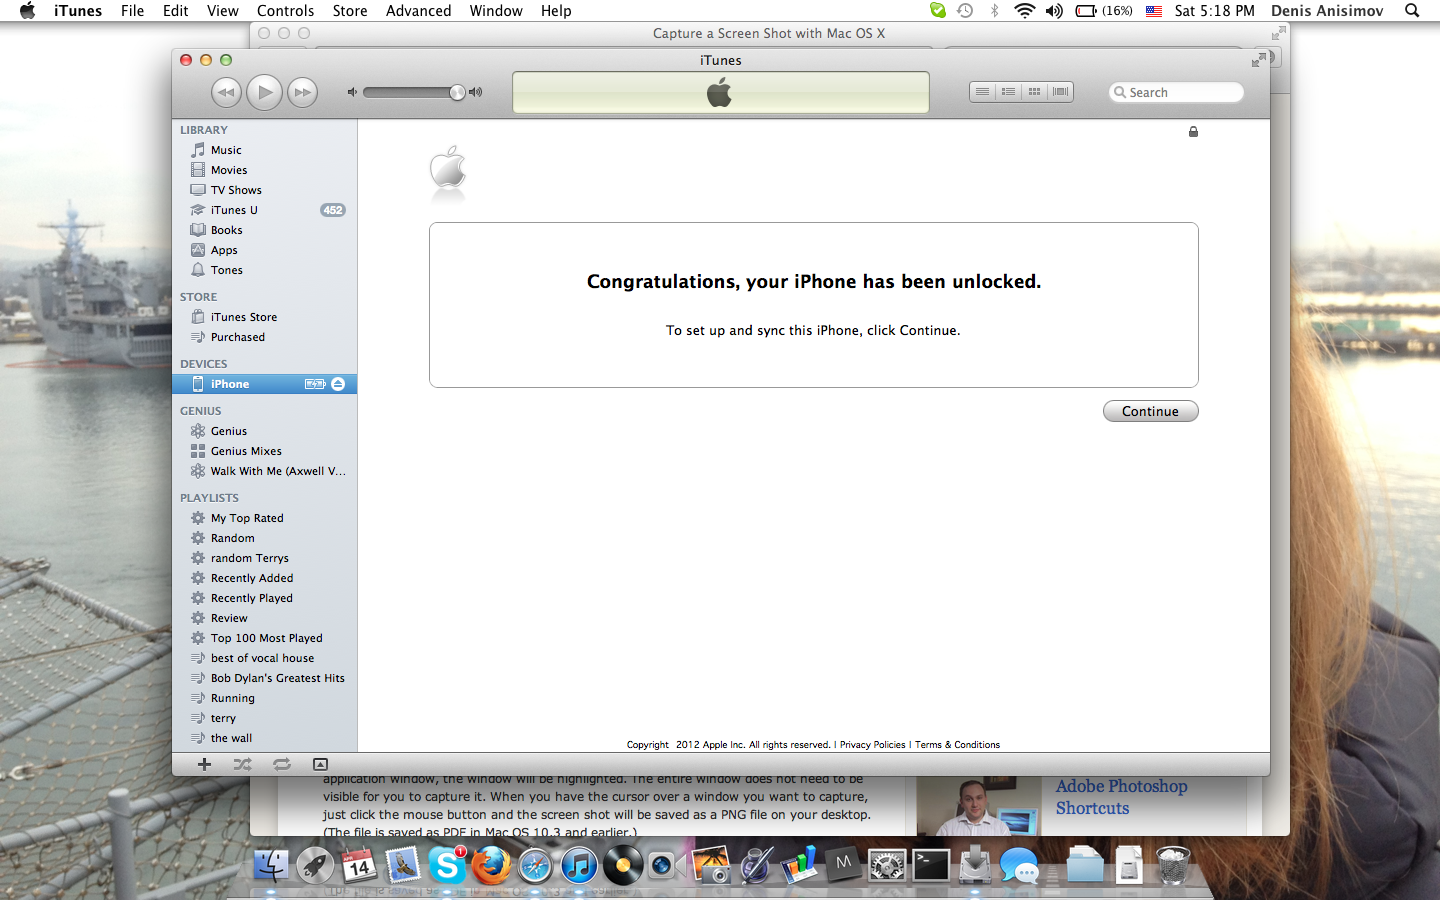Open the Help menu
Image resolution: width=1440 pixels, height=900 pixels.
click(556, 11)
